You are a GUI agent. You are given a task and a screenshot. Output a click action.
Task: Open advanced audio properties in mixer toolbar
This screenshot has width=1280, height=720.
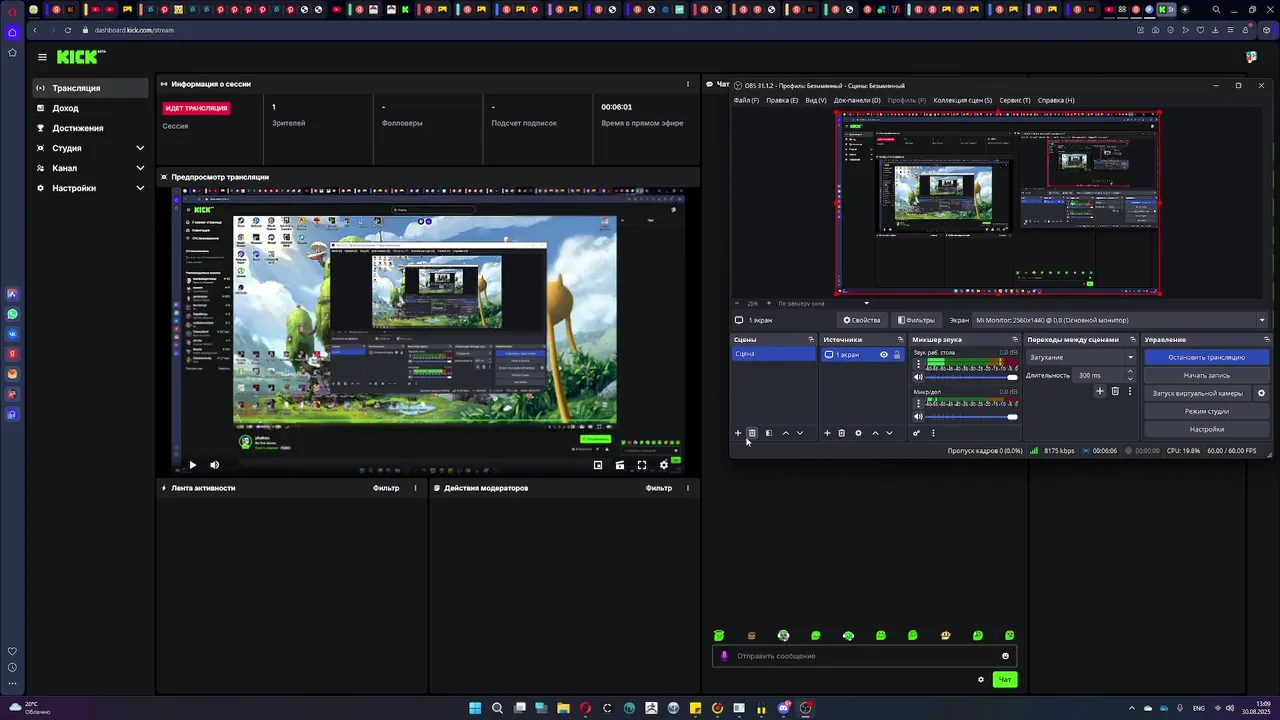[x=916, y=433]
